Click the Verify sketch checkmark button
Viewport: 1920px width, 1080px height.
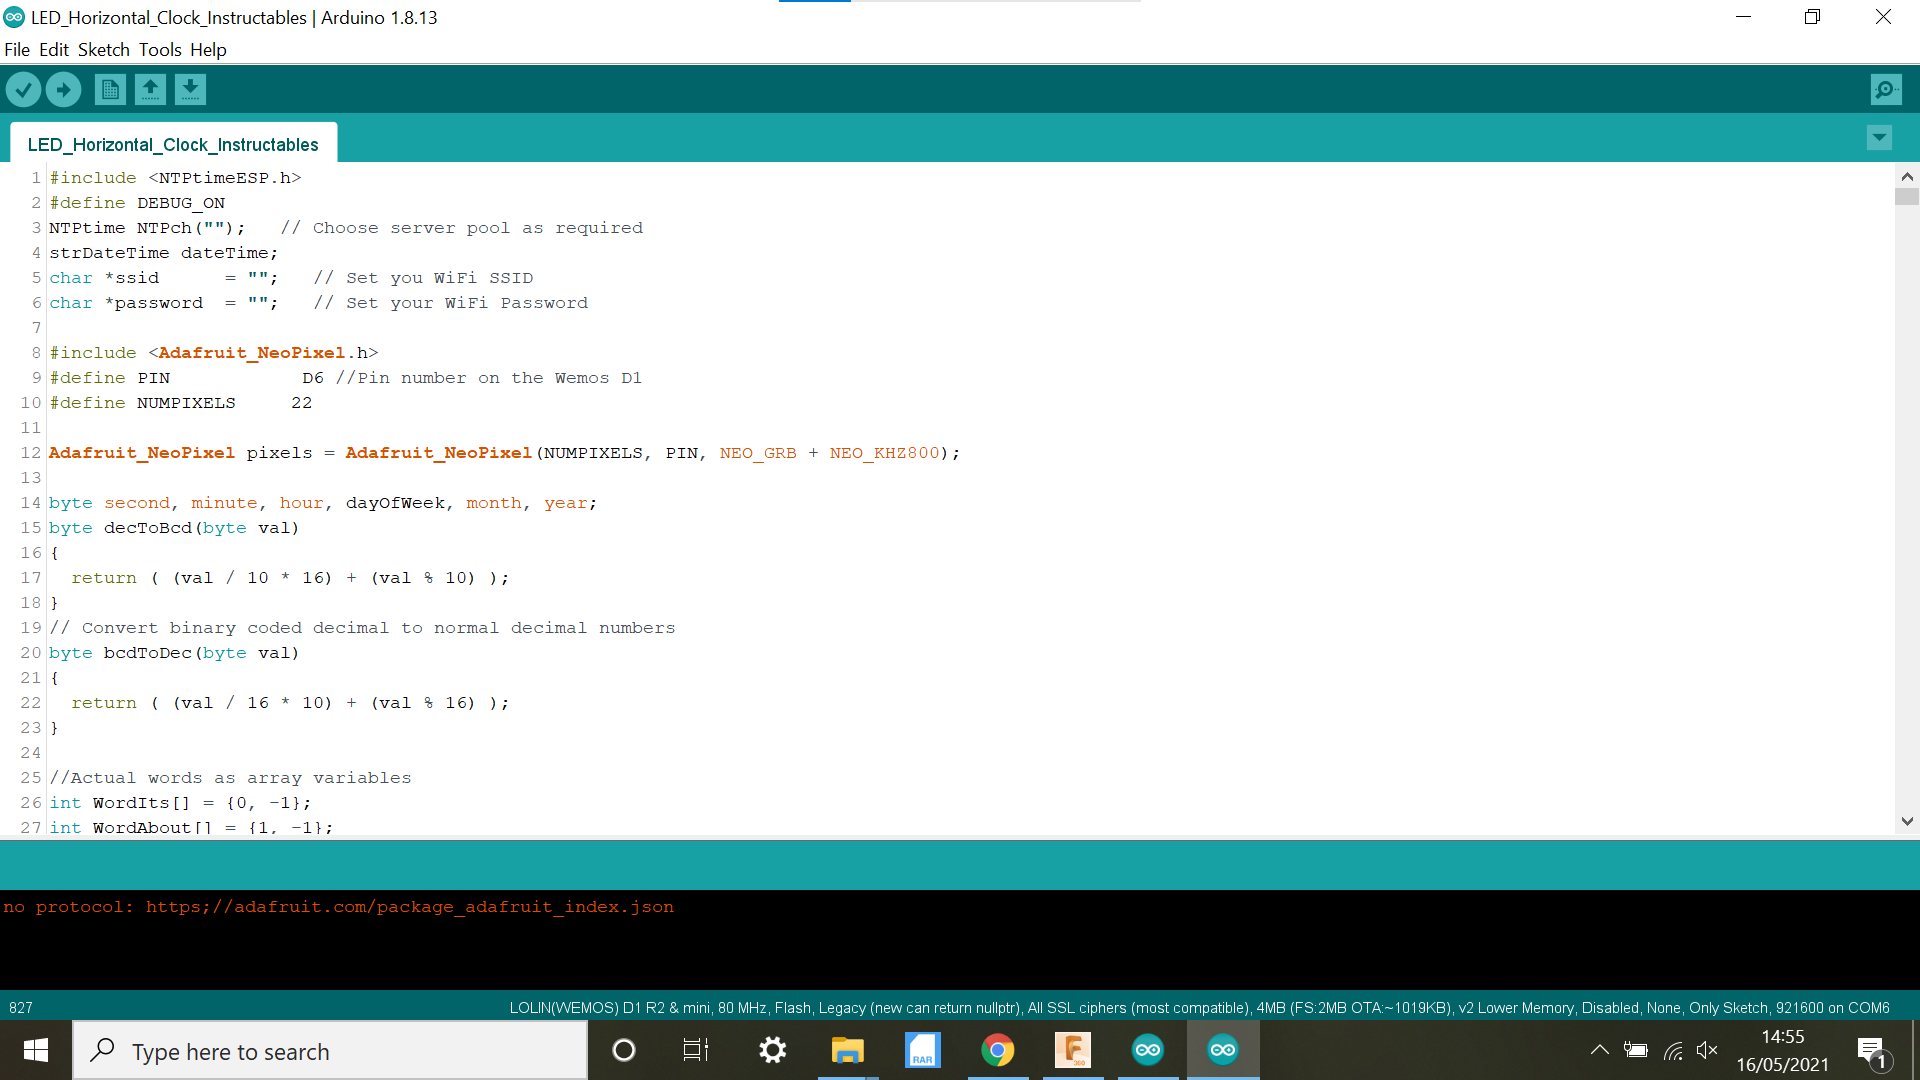coord(23,90)
